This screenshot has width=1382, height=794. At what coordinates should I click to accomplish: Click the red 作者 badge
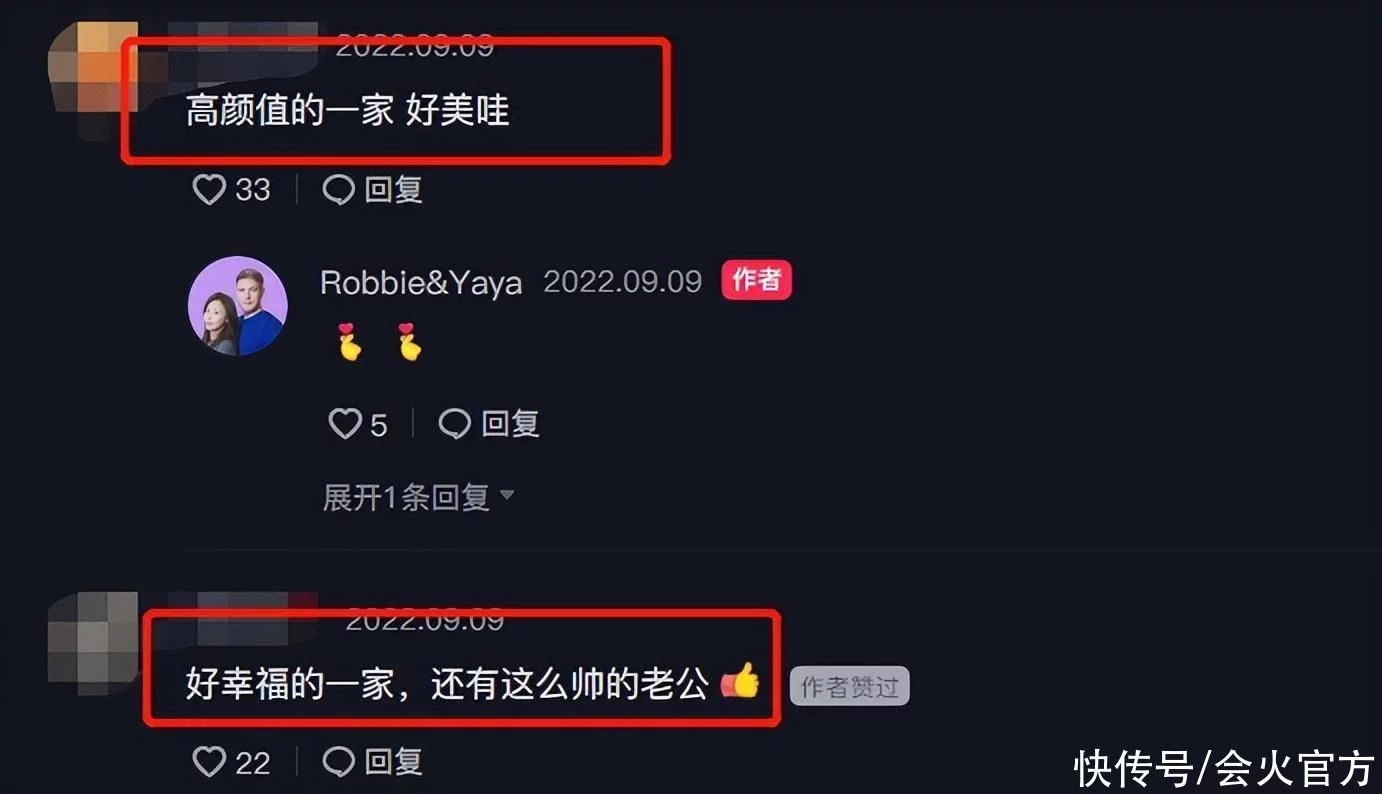756,280
